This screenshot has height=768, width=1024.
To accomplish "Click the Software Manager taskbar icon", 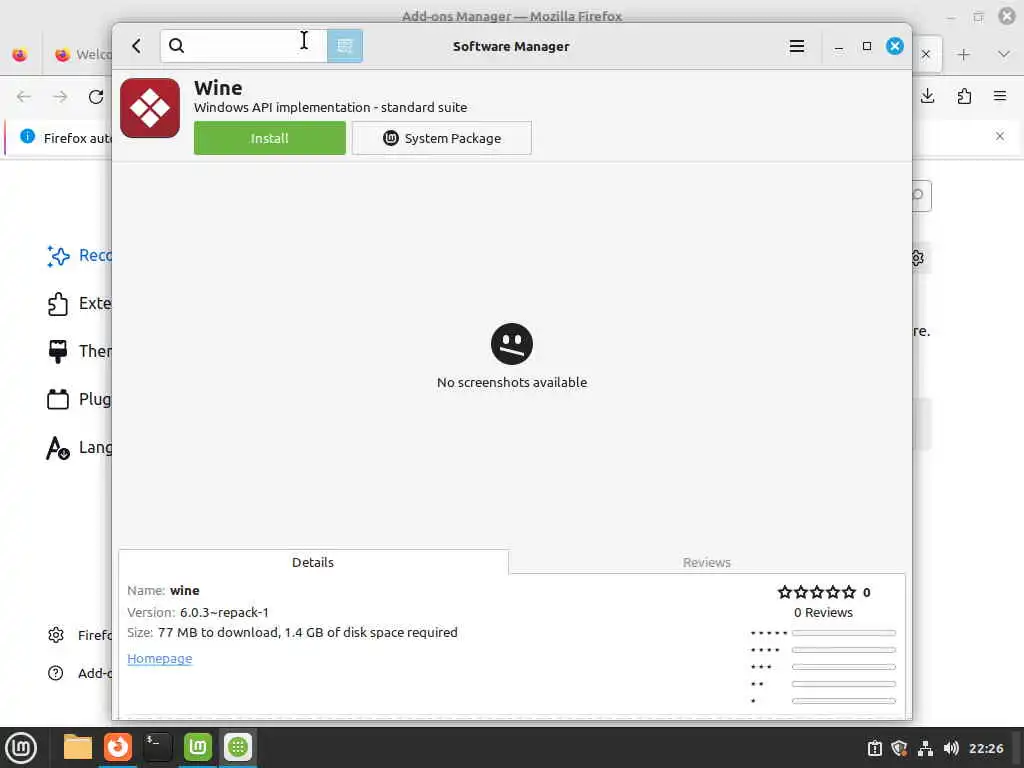I will pos(238,747).
